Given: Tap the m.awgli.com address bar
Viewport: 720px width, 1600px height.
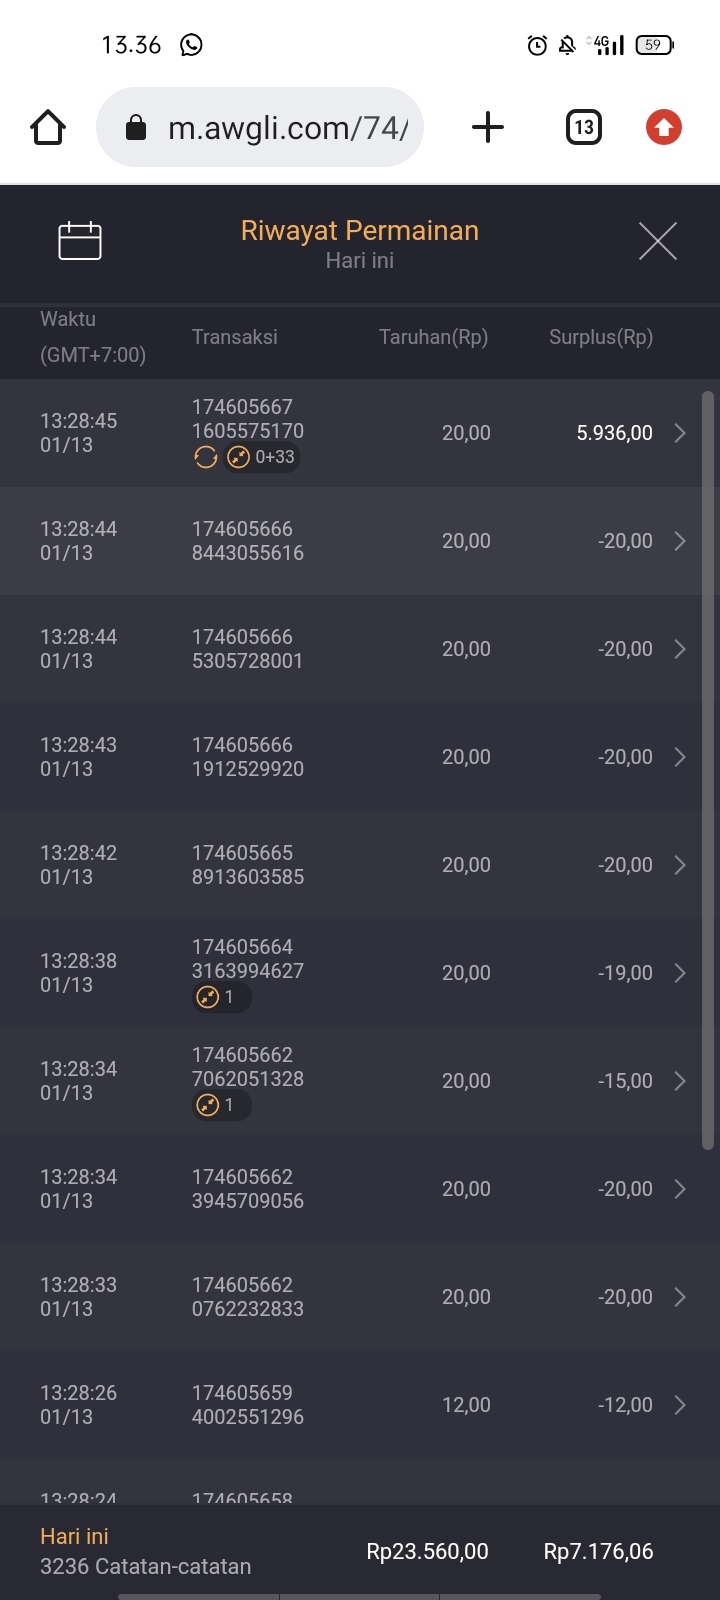Looking at the screenshot, I should 260,128.
